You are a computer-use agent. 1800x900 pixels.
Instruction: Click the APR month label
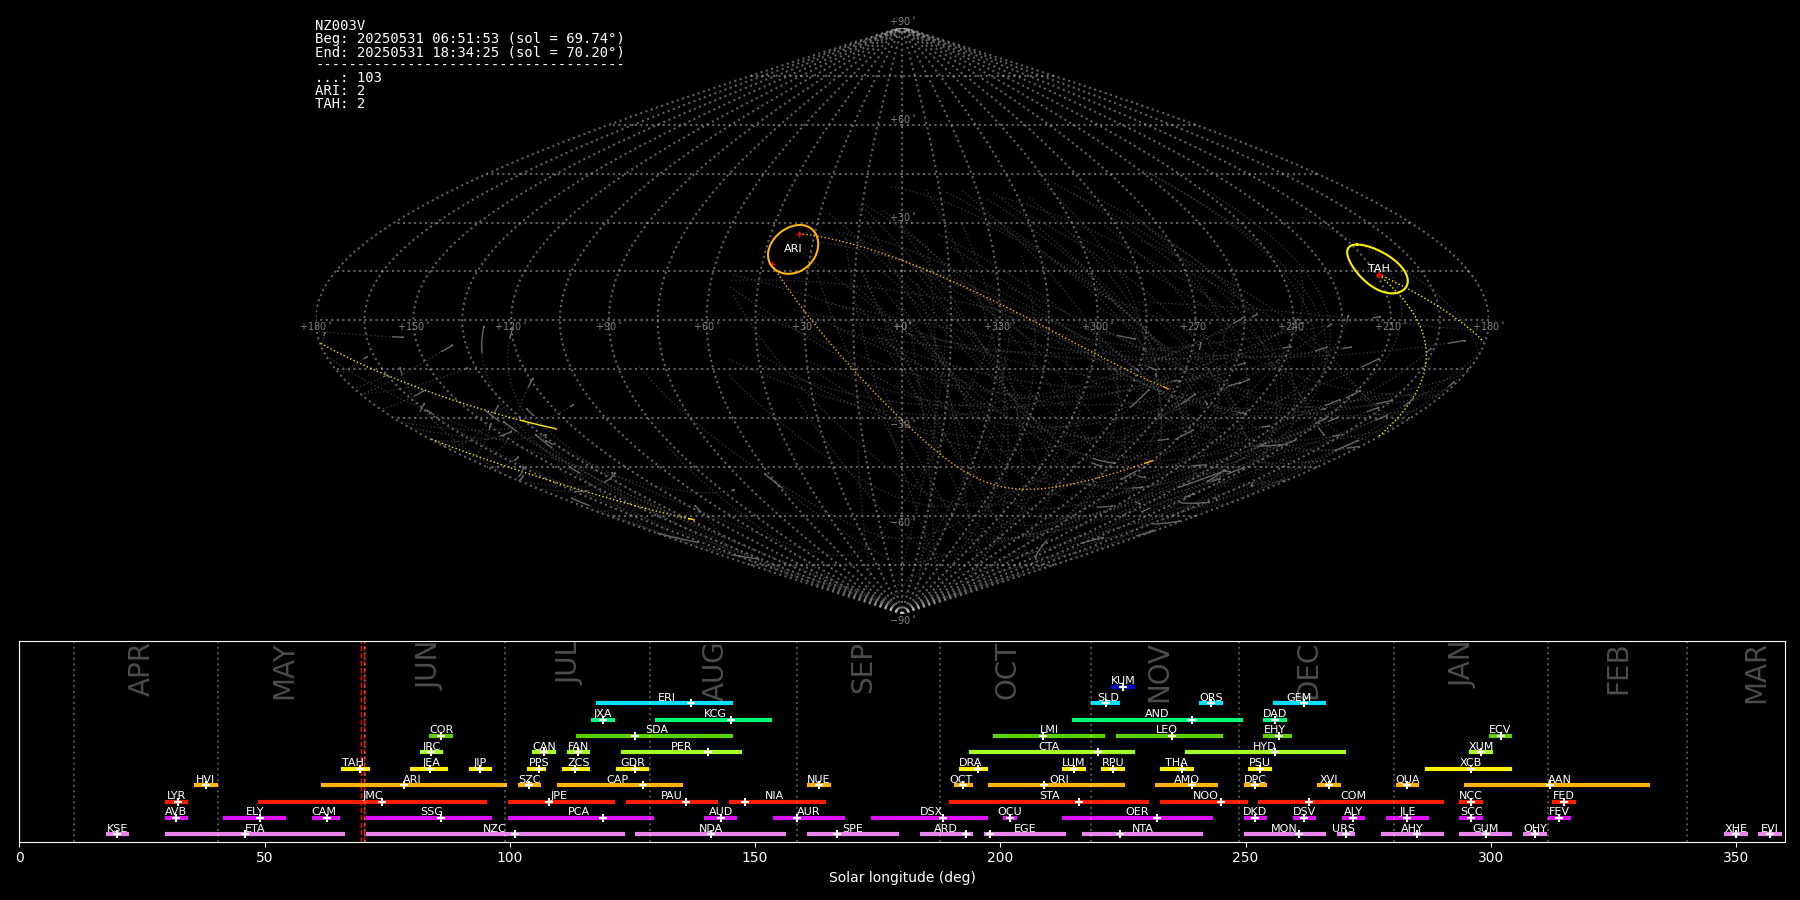[x=139, y=670]
